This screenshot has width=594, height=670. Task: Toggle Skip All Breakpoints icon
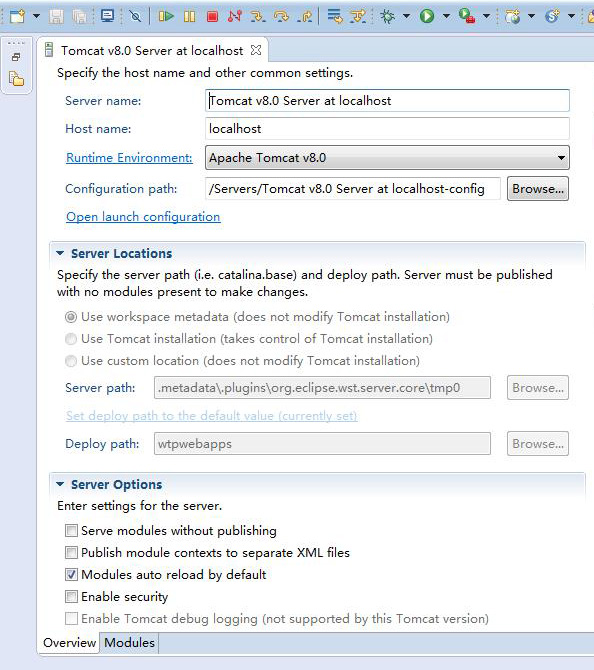[135, 17]
